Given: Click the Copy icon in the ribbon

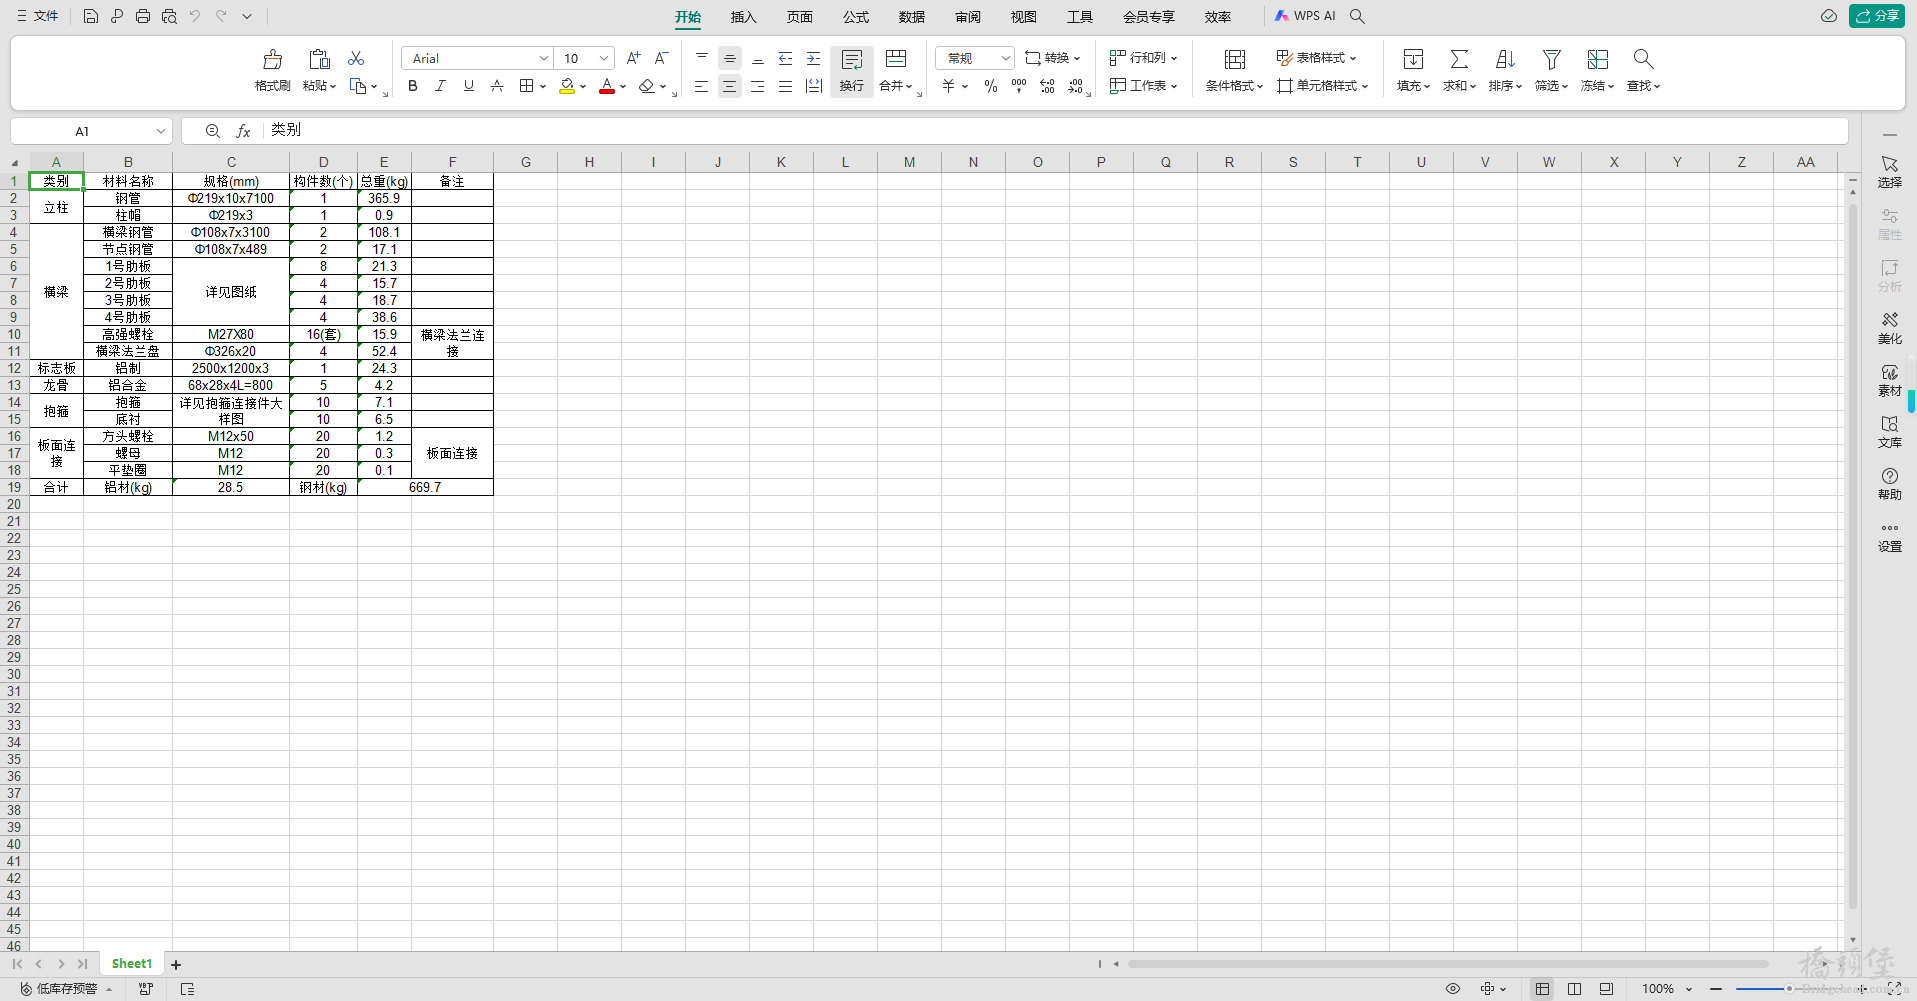Looking at the screenshot, I should coord(357,86).
